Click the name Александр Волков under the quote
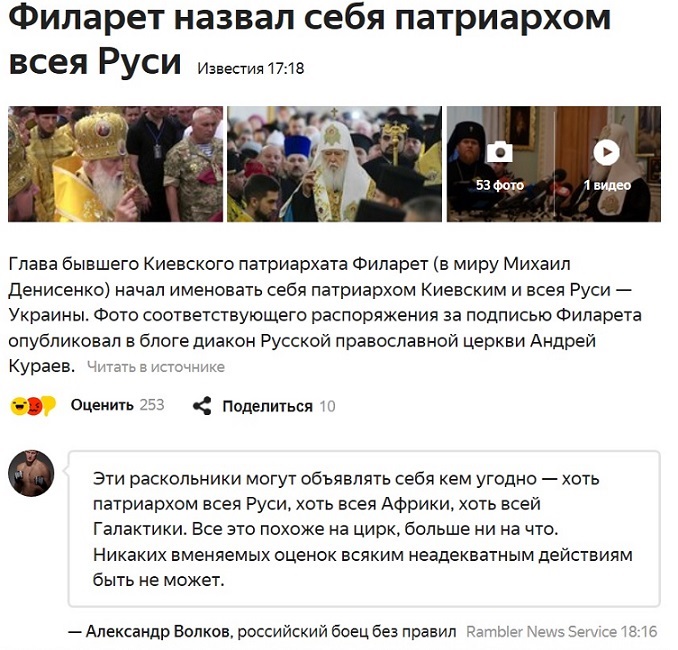This screenshot has height=650, width=678. (x=157, y=631)
